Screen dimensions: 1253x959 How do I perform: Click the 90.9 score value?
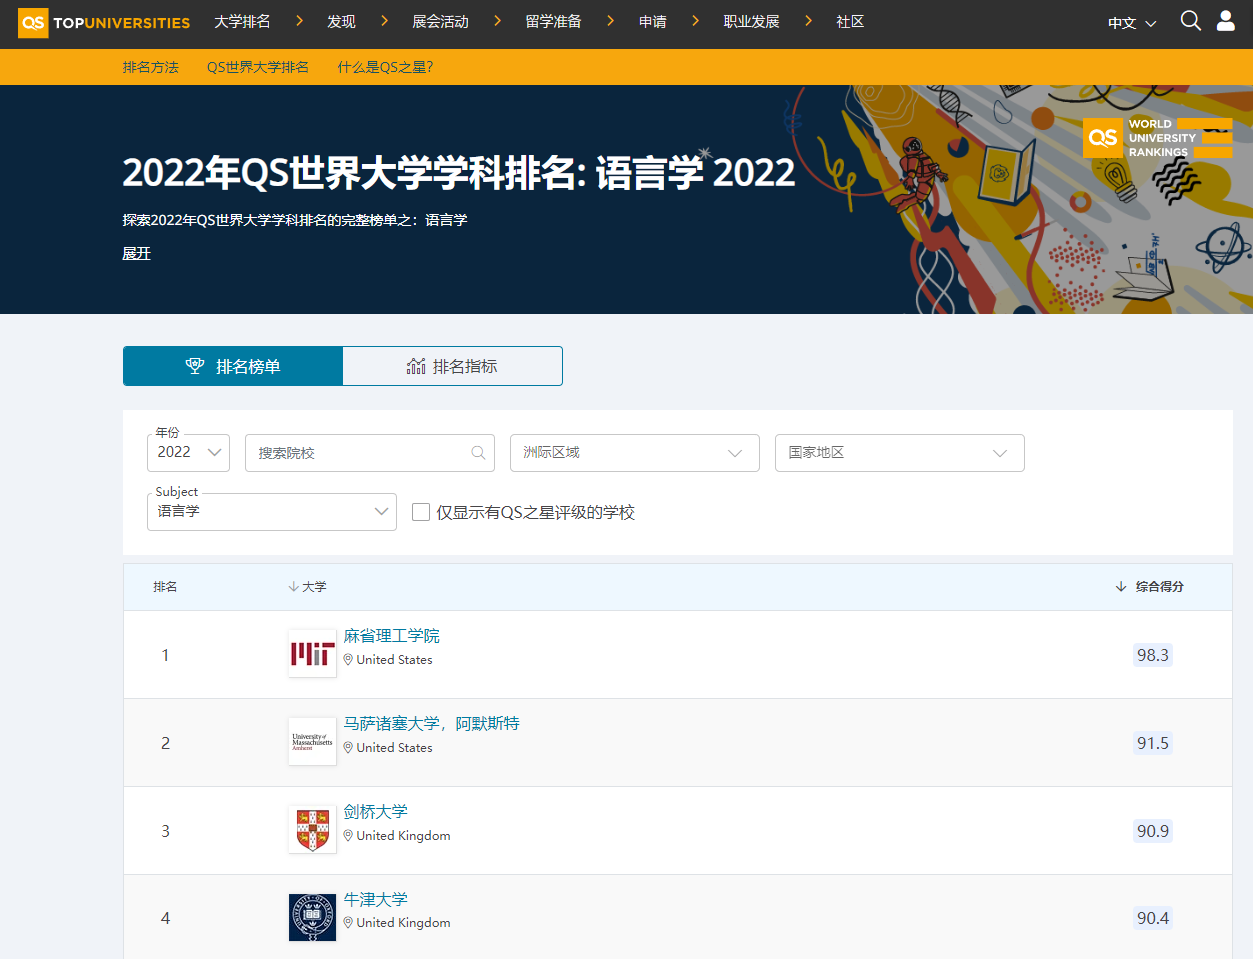pyautogui.click(x=1152, y=831)
